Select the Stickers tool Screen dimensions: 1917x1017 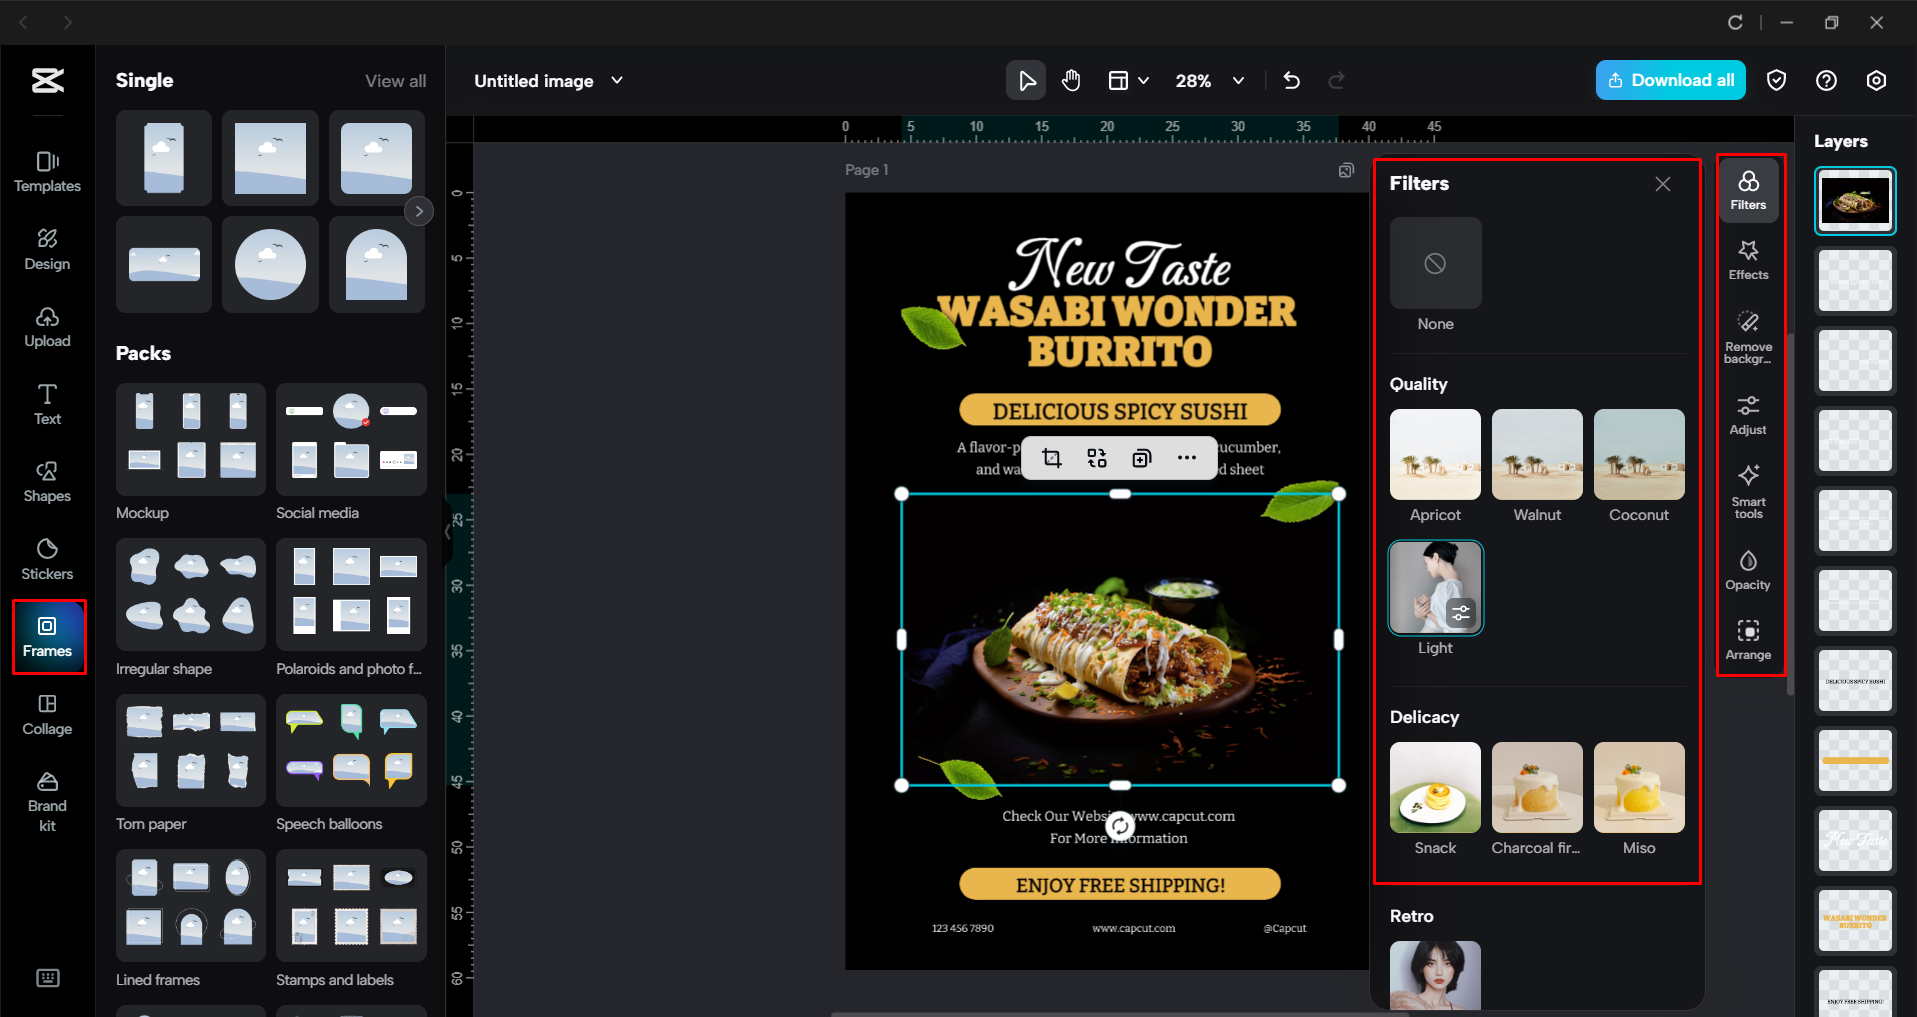click(x=47, y=557)
